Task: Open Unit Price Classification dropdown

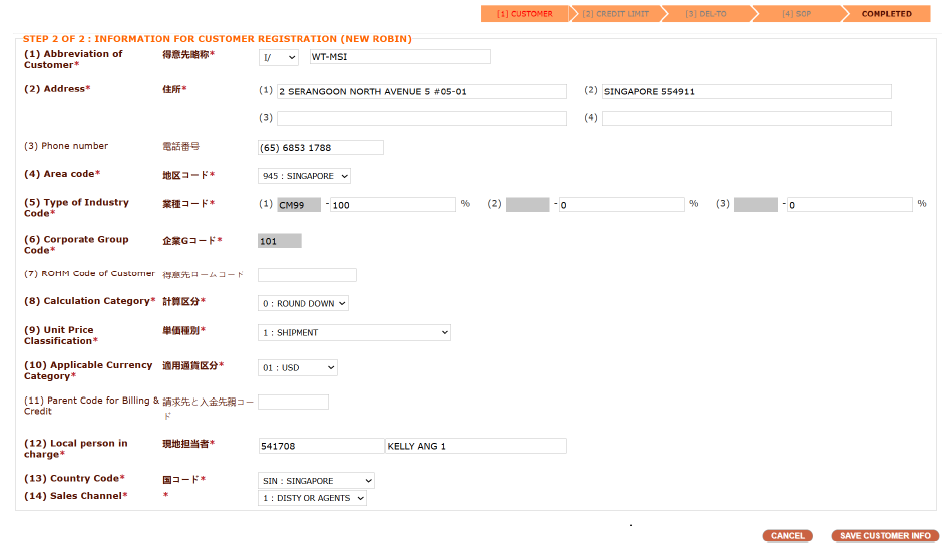Action: point(354,332)
